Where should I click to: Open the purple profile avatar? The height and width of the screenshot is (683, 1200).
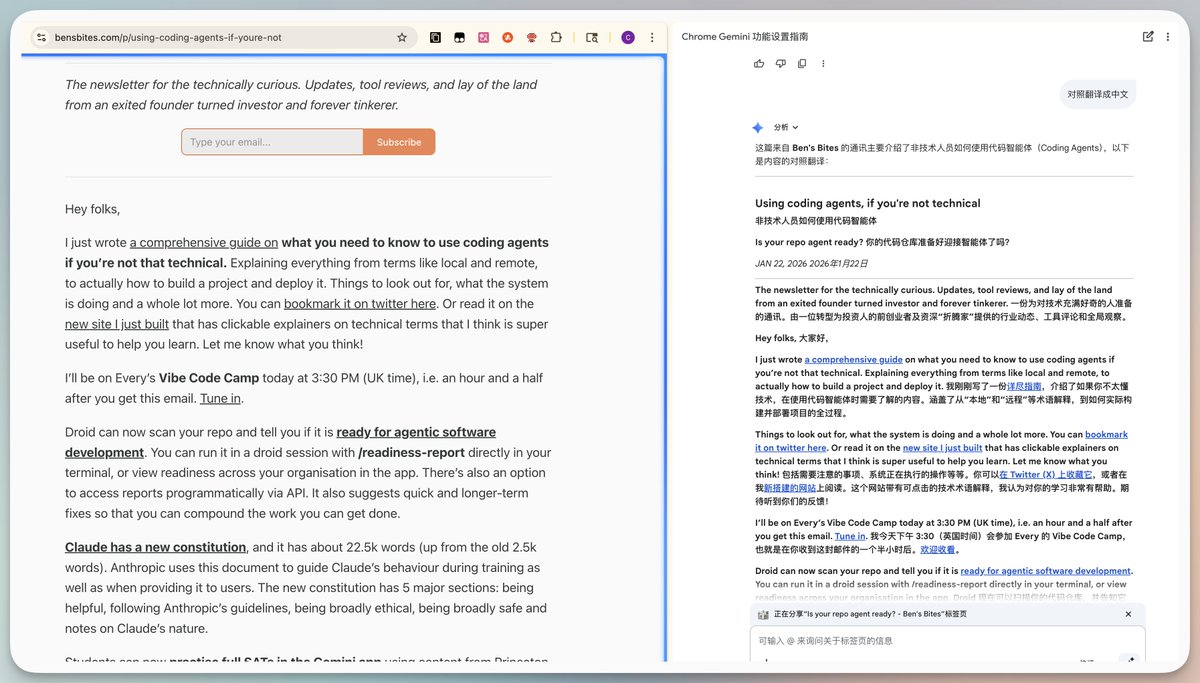point(628,38)
